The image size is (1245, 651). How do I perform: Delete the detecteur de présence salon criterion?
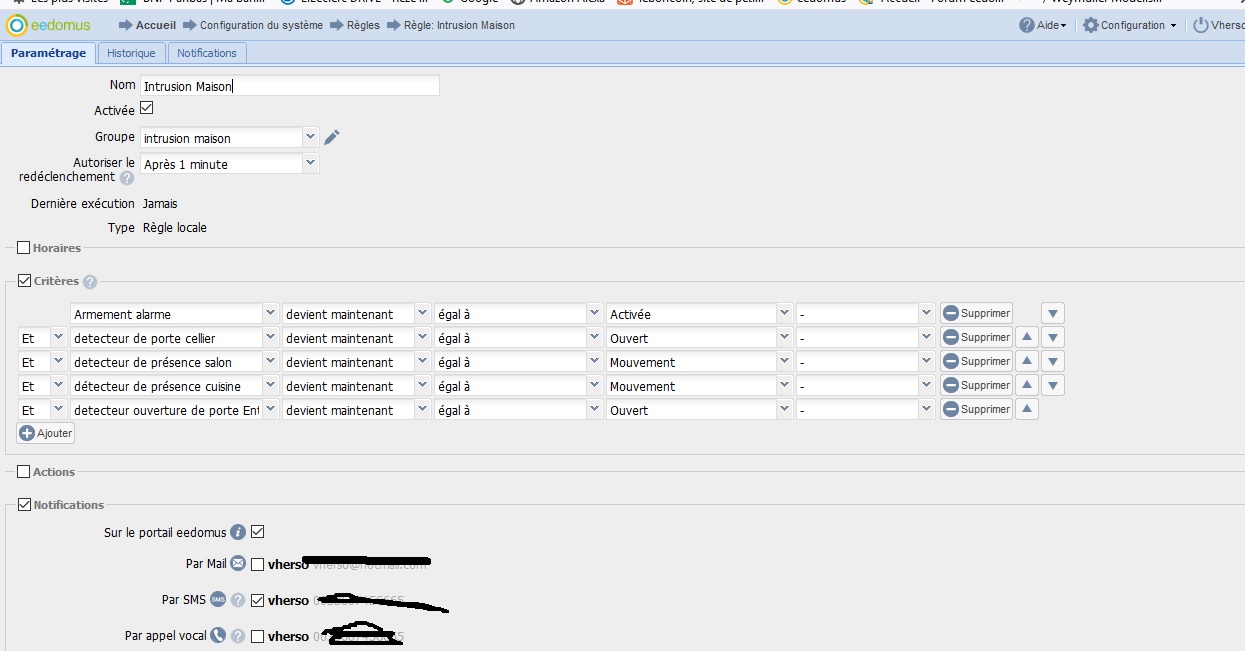[976, 361]
